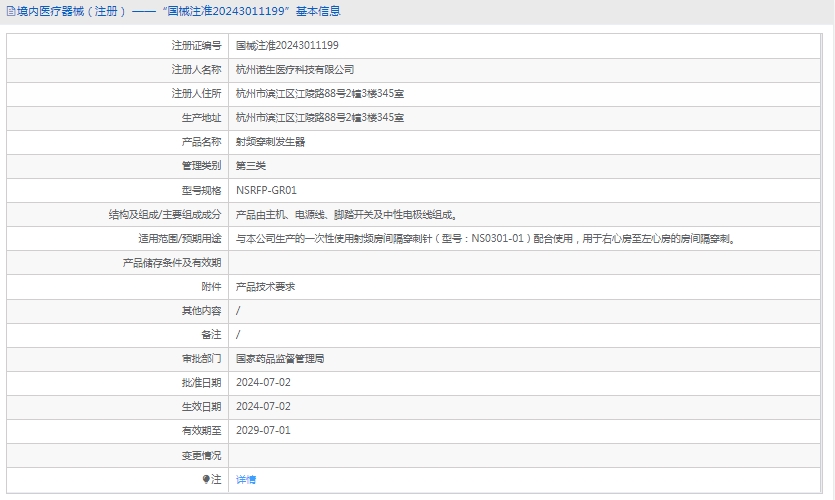This screenshot has width=835, height=500.
Task: Click approving department 国家药品监督管理局
Action: (x=280, y=359)
